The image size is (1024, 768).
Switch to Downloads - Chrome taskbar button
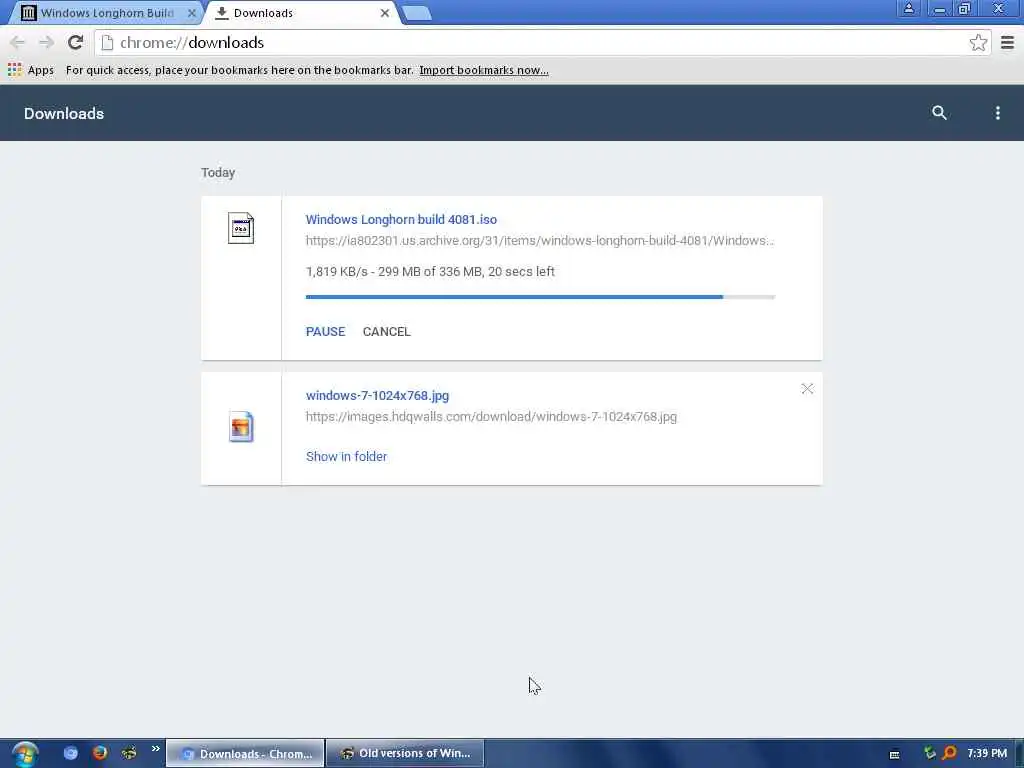pos(246,754)
